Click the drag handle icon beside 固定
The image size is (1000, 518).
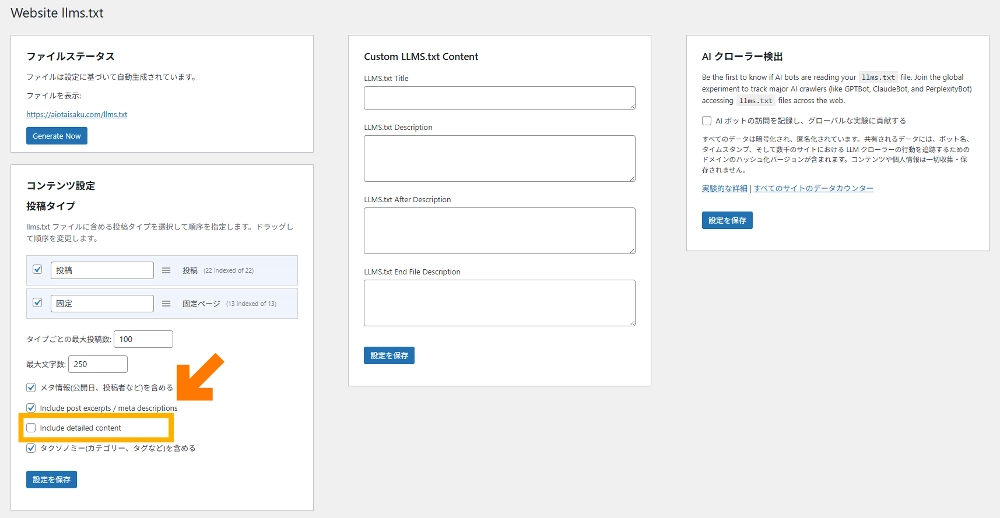(166, 303)
